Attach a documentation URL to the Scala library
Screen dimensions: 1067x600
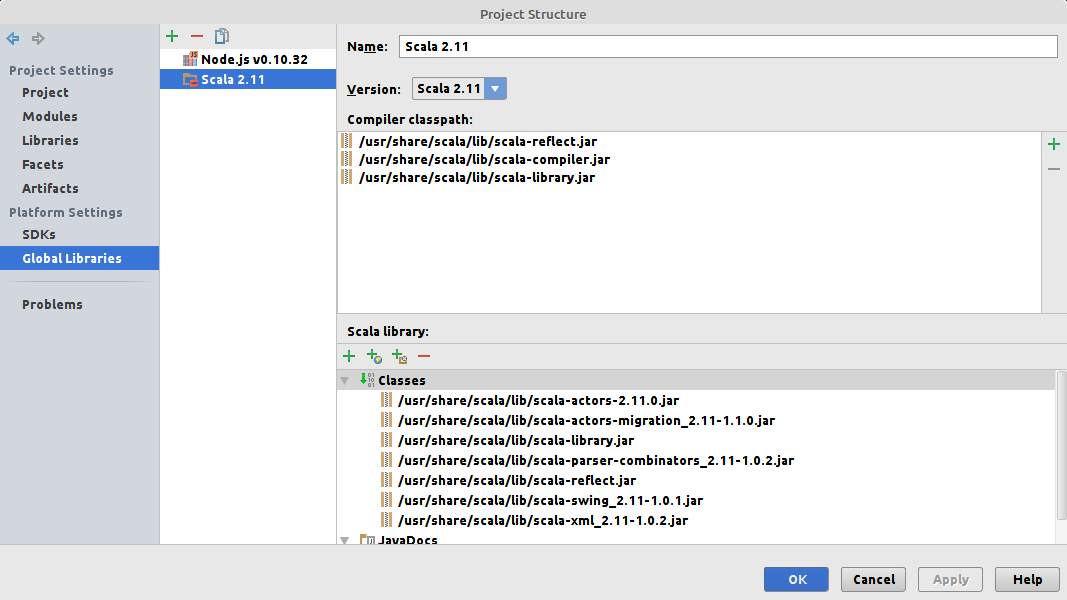click(x=374, y=356)
